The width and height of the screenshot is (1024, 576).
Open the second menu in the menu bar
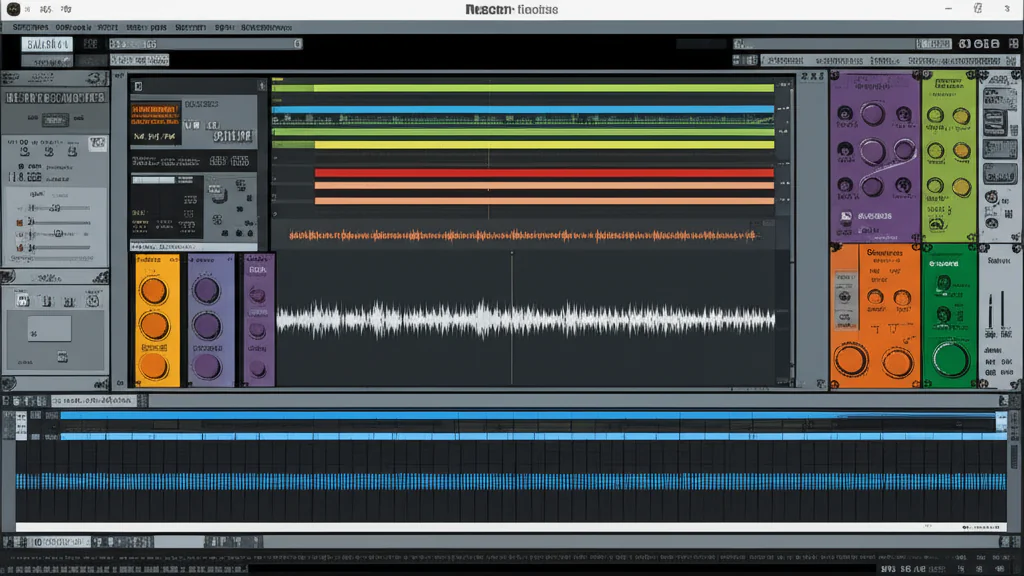tap(73, 27)
